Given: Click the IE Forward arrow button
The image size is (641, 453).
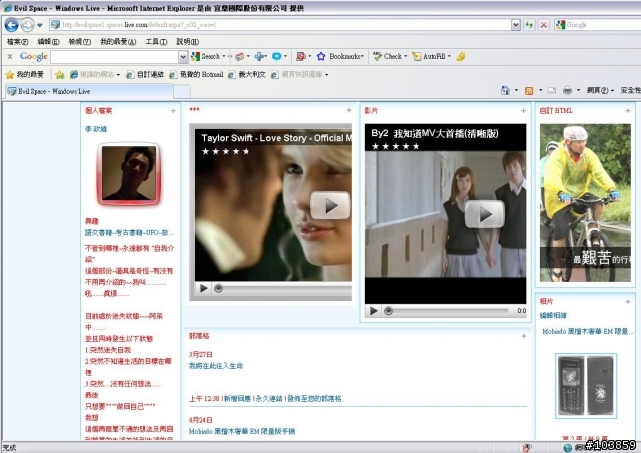Looking at the screenshot, I should [27, 25].
